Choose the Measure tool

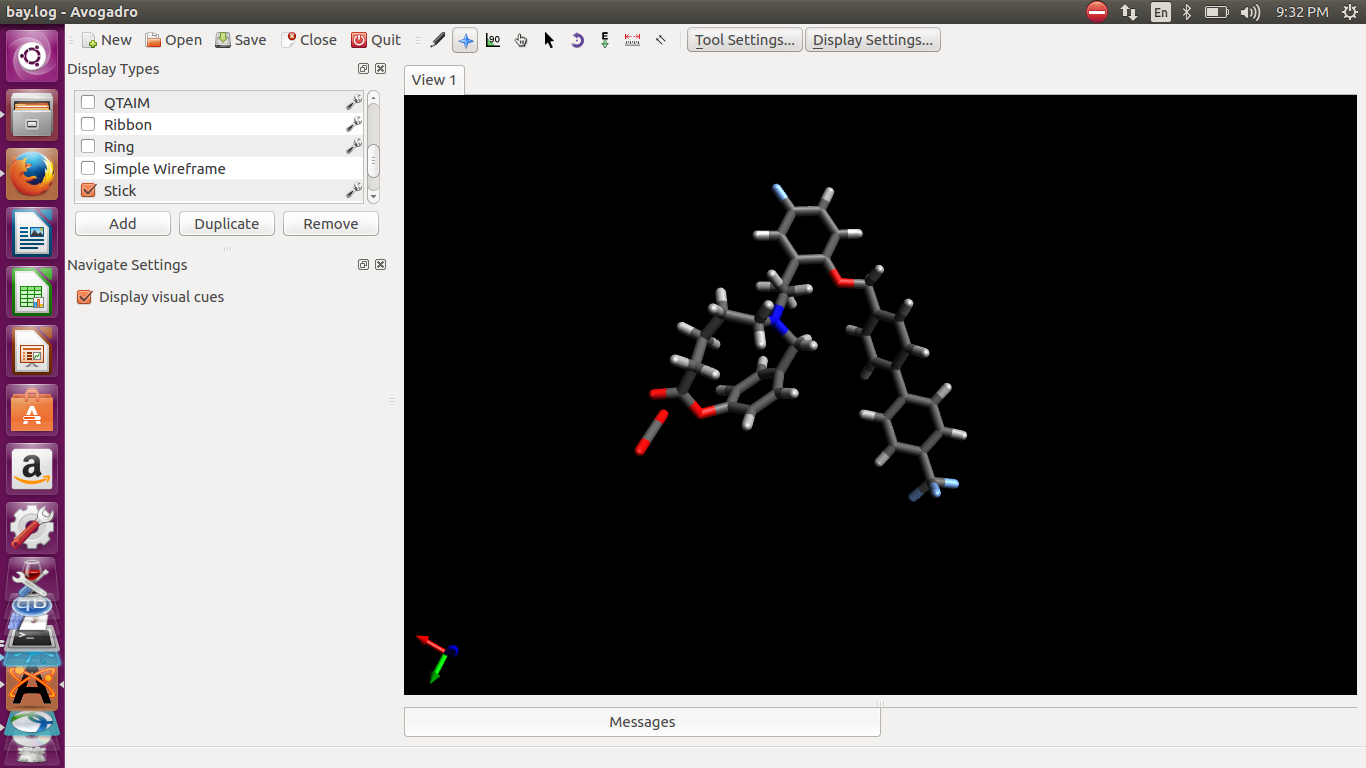(x=632, y=40)
